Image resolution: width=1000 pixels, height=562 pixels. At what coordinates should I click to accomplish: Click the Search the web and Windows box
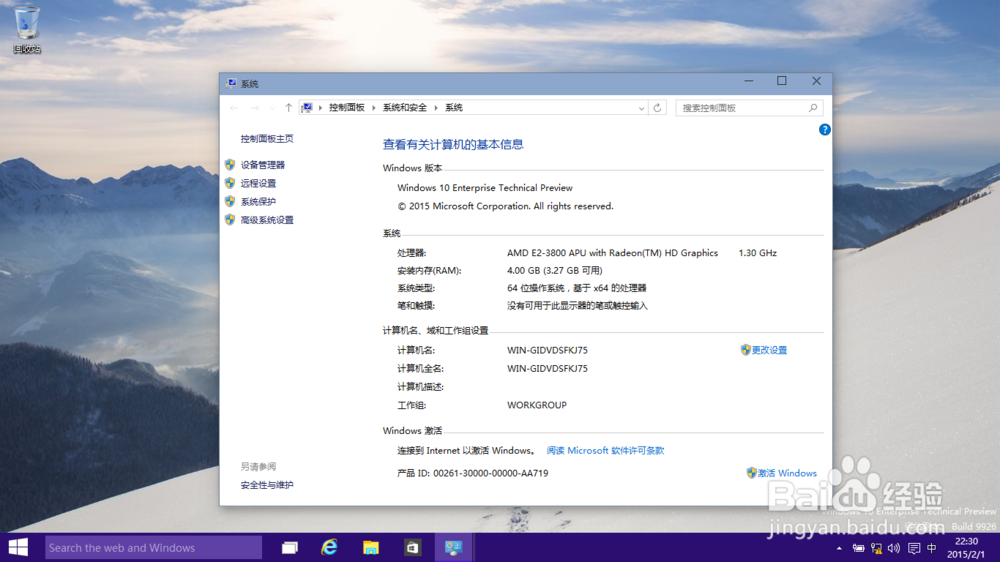point(153,547)
